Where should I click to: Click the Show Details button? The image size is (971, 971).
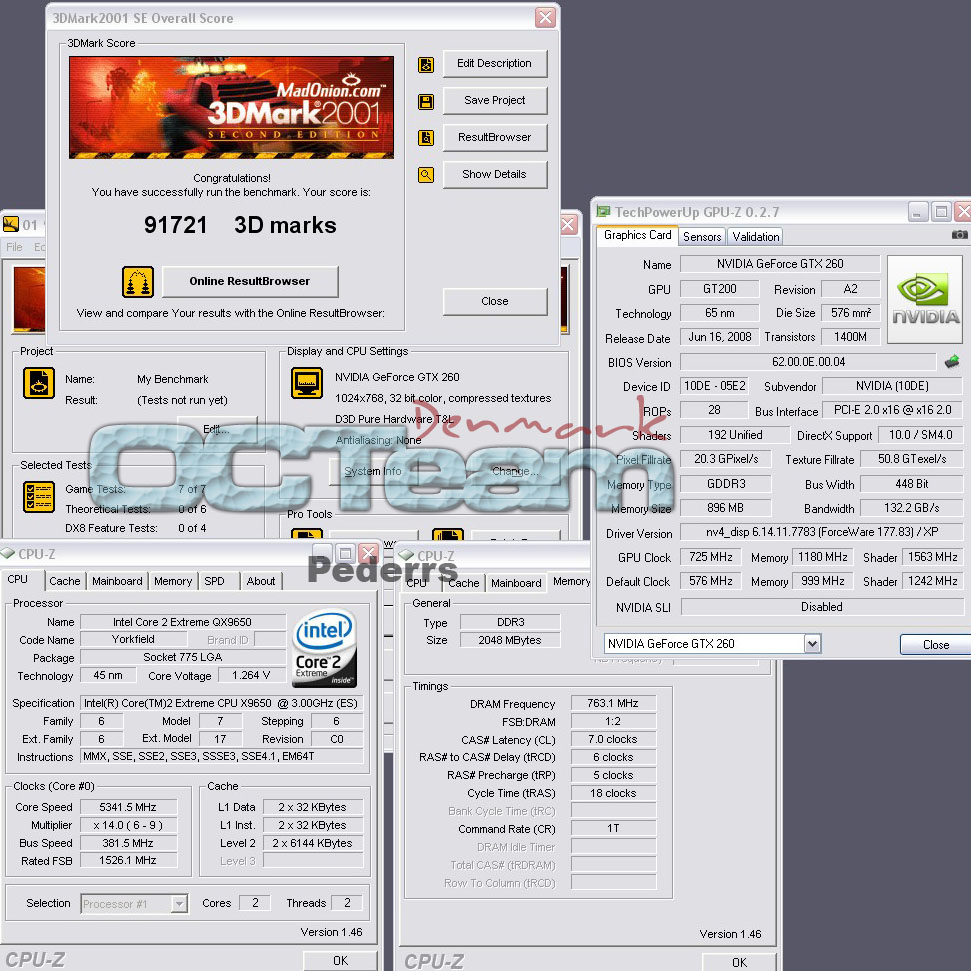click(495, 175)
